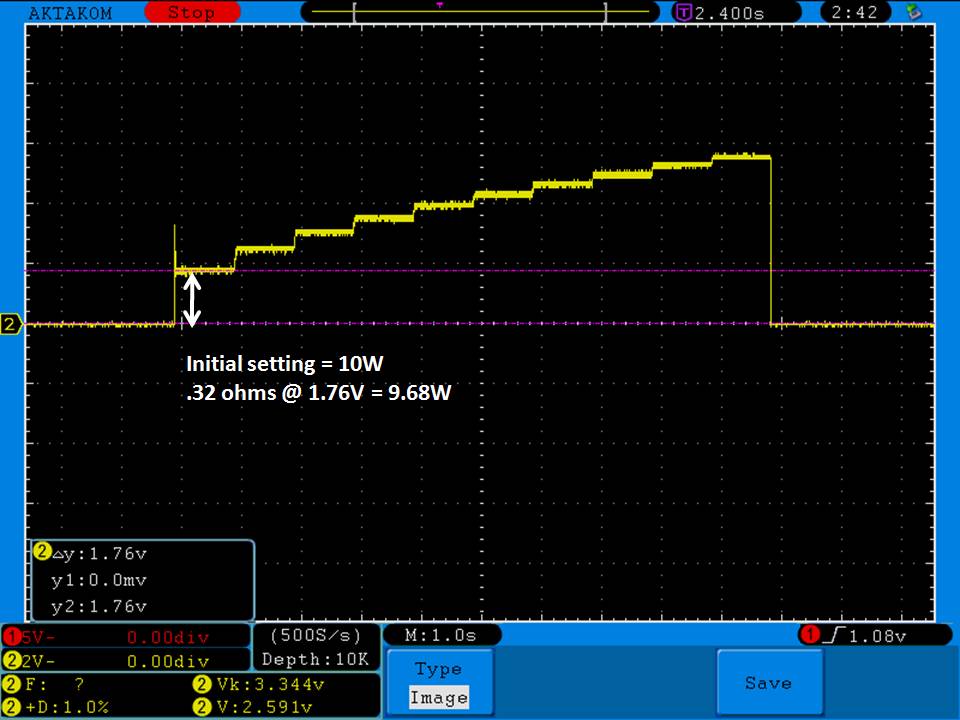Click the y1:0.0mv cursor value

[99, 580]
